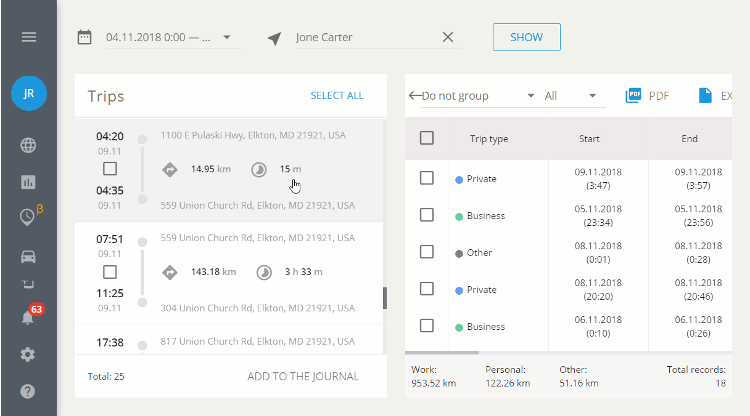Click the Work 953.52 km total
The height and width of the screenshot is (416, 750).
pyautogui.click(x=433, y=376)
